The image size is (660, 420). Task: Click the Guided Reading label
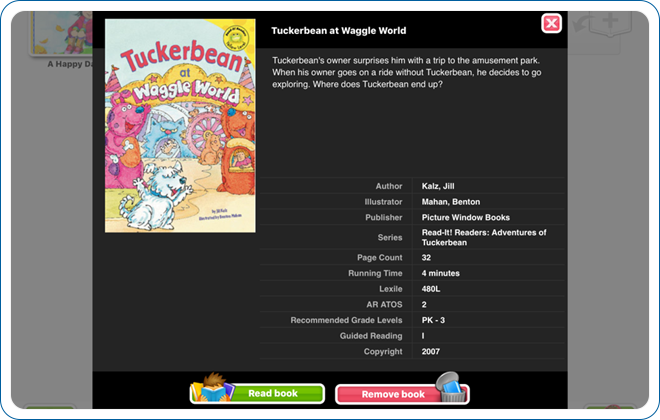371,335
